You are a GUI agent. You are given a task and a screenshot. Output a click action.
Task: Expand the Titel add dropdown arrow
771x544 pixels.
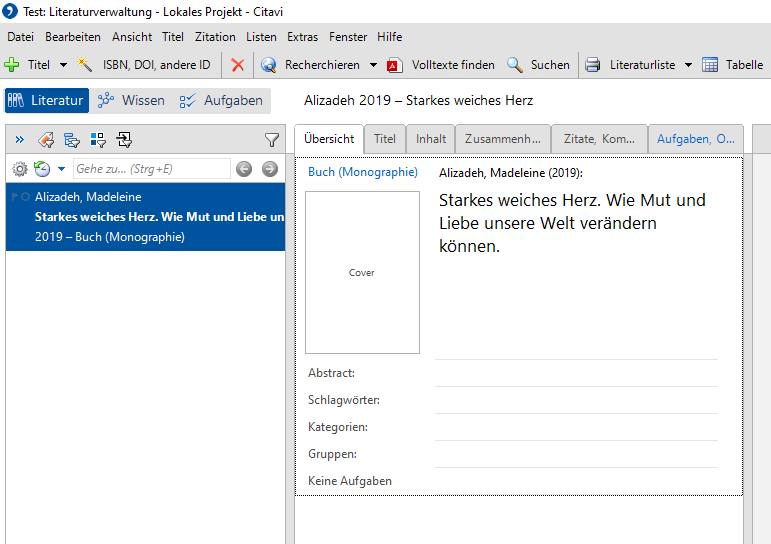(63, 65)
